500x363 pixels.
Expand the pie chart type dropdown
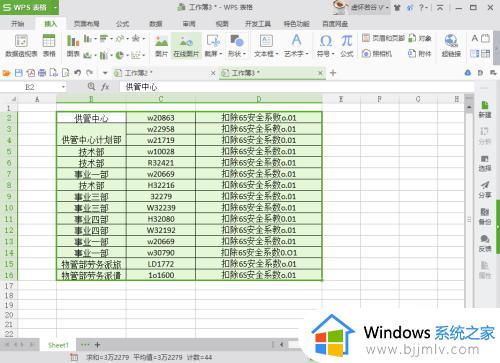[x=127, y=55]
